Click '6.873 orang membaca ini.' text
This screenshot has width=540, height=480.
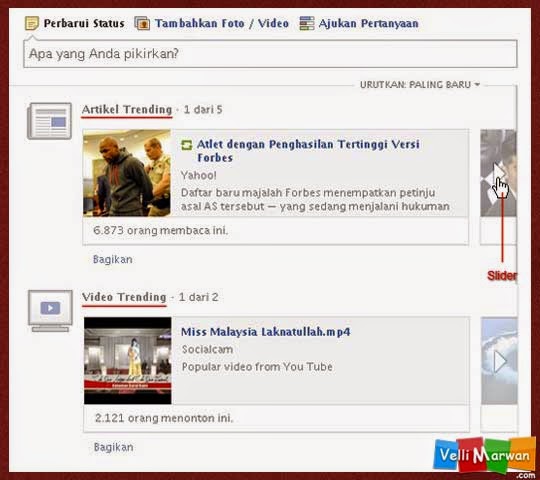(160, 230)
